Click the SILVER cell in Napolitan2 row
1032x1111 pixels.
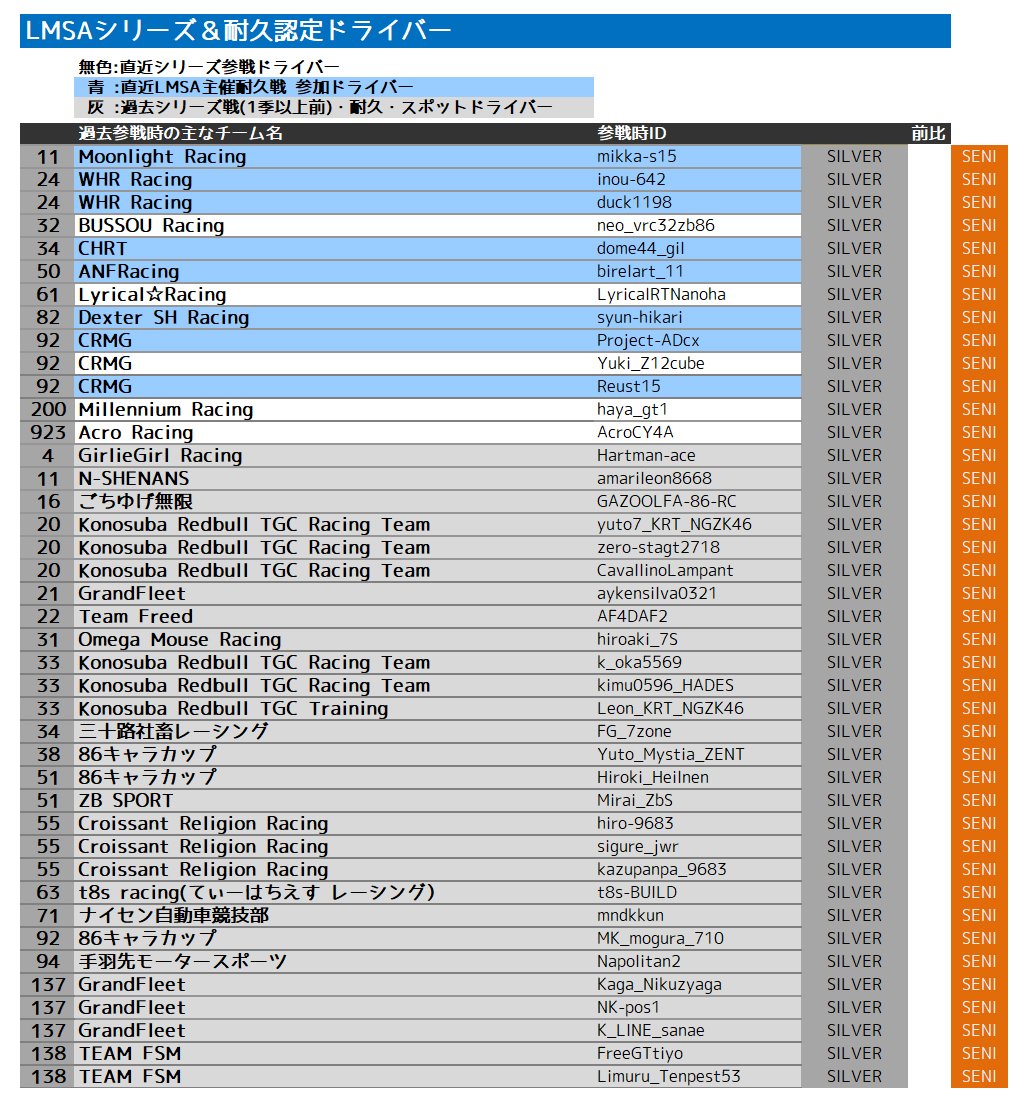(854, 962)
